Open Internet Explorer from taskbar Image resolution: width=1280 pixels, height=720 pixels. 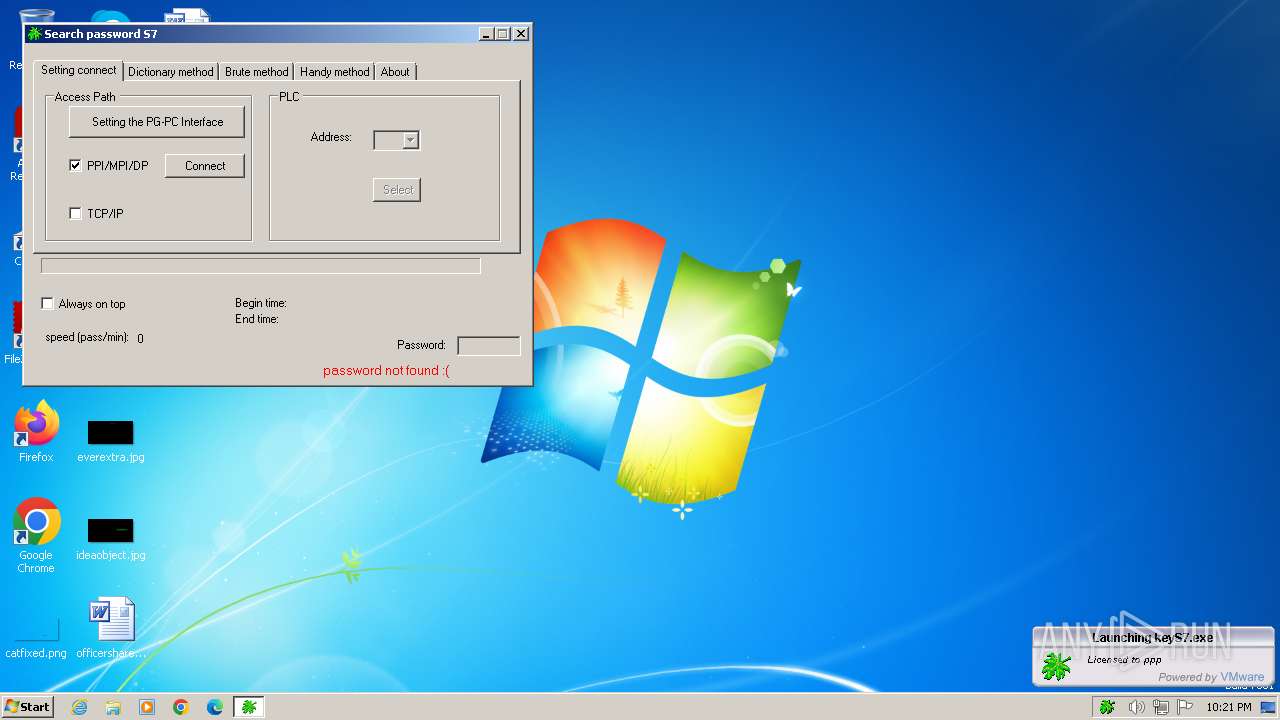(x=80, y=707)
